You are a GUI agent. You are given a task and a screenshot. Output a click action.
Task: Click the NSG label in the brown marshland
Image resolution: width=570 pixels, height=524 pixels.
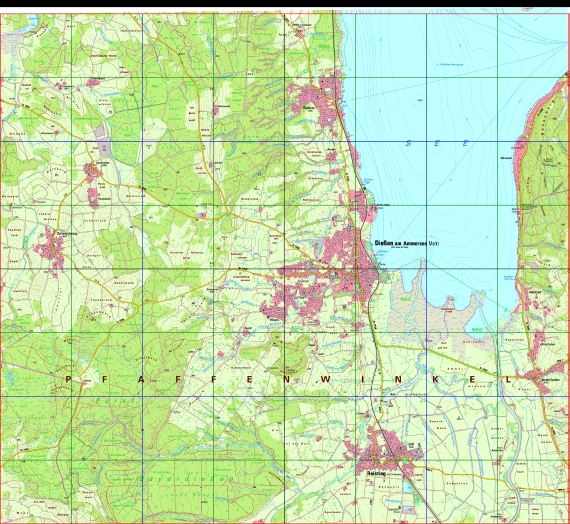tap(405, 299)
